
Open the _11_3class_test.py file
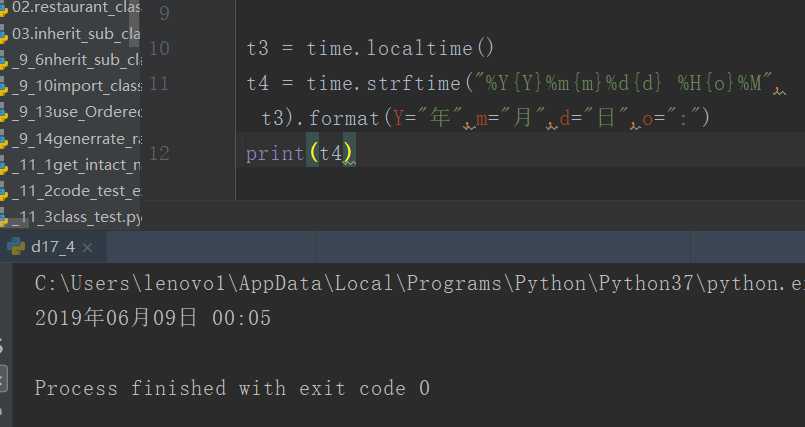pyautogui.click(x=76, y=217)
